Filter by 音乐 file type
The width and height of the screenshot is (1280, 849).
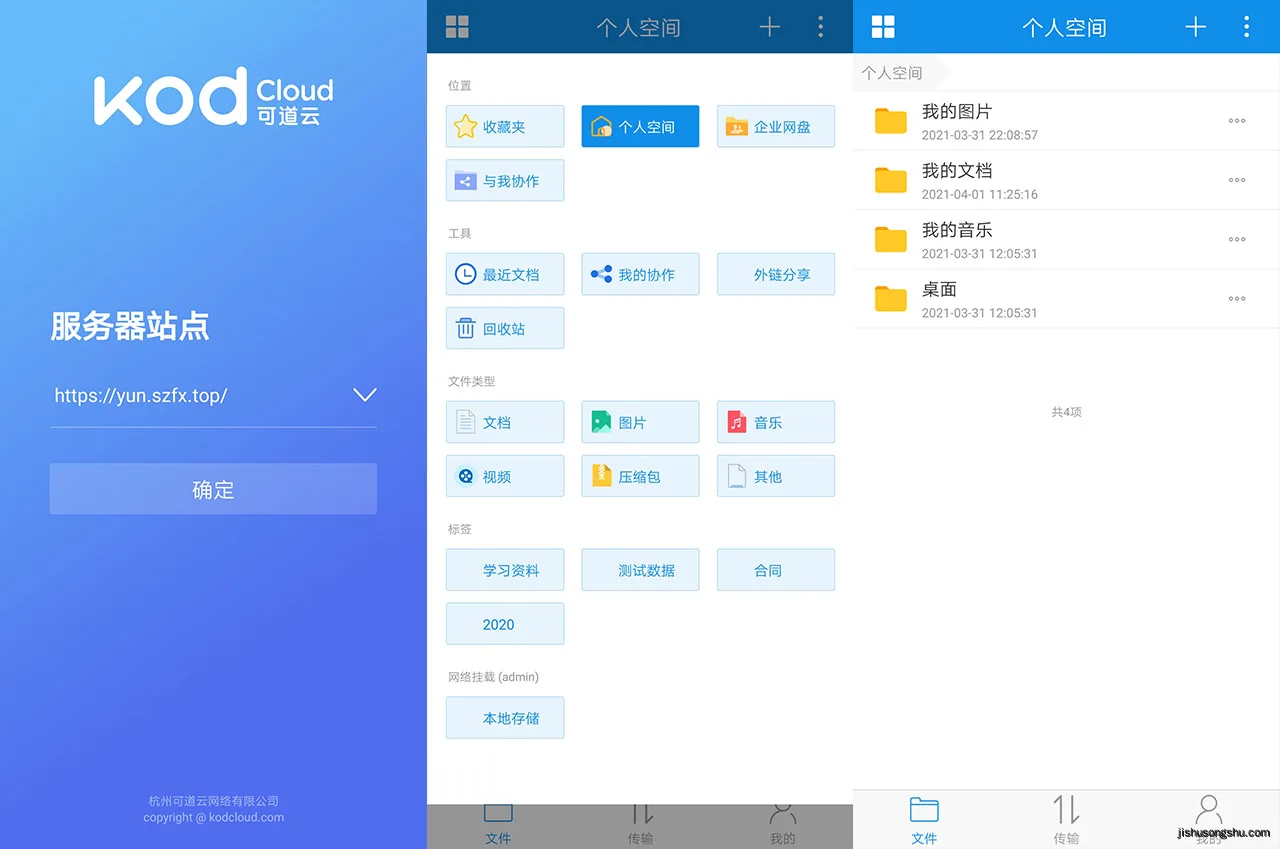tap(776, 422)
